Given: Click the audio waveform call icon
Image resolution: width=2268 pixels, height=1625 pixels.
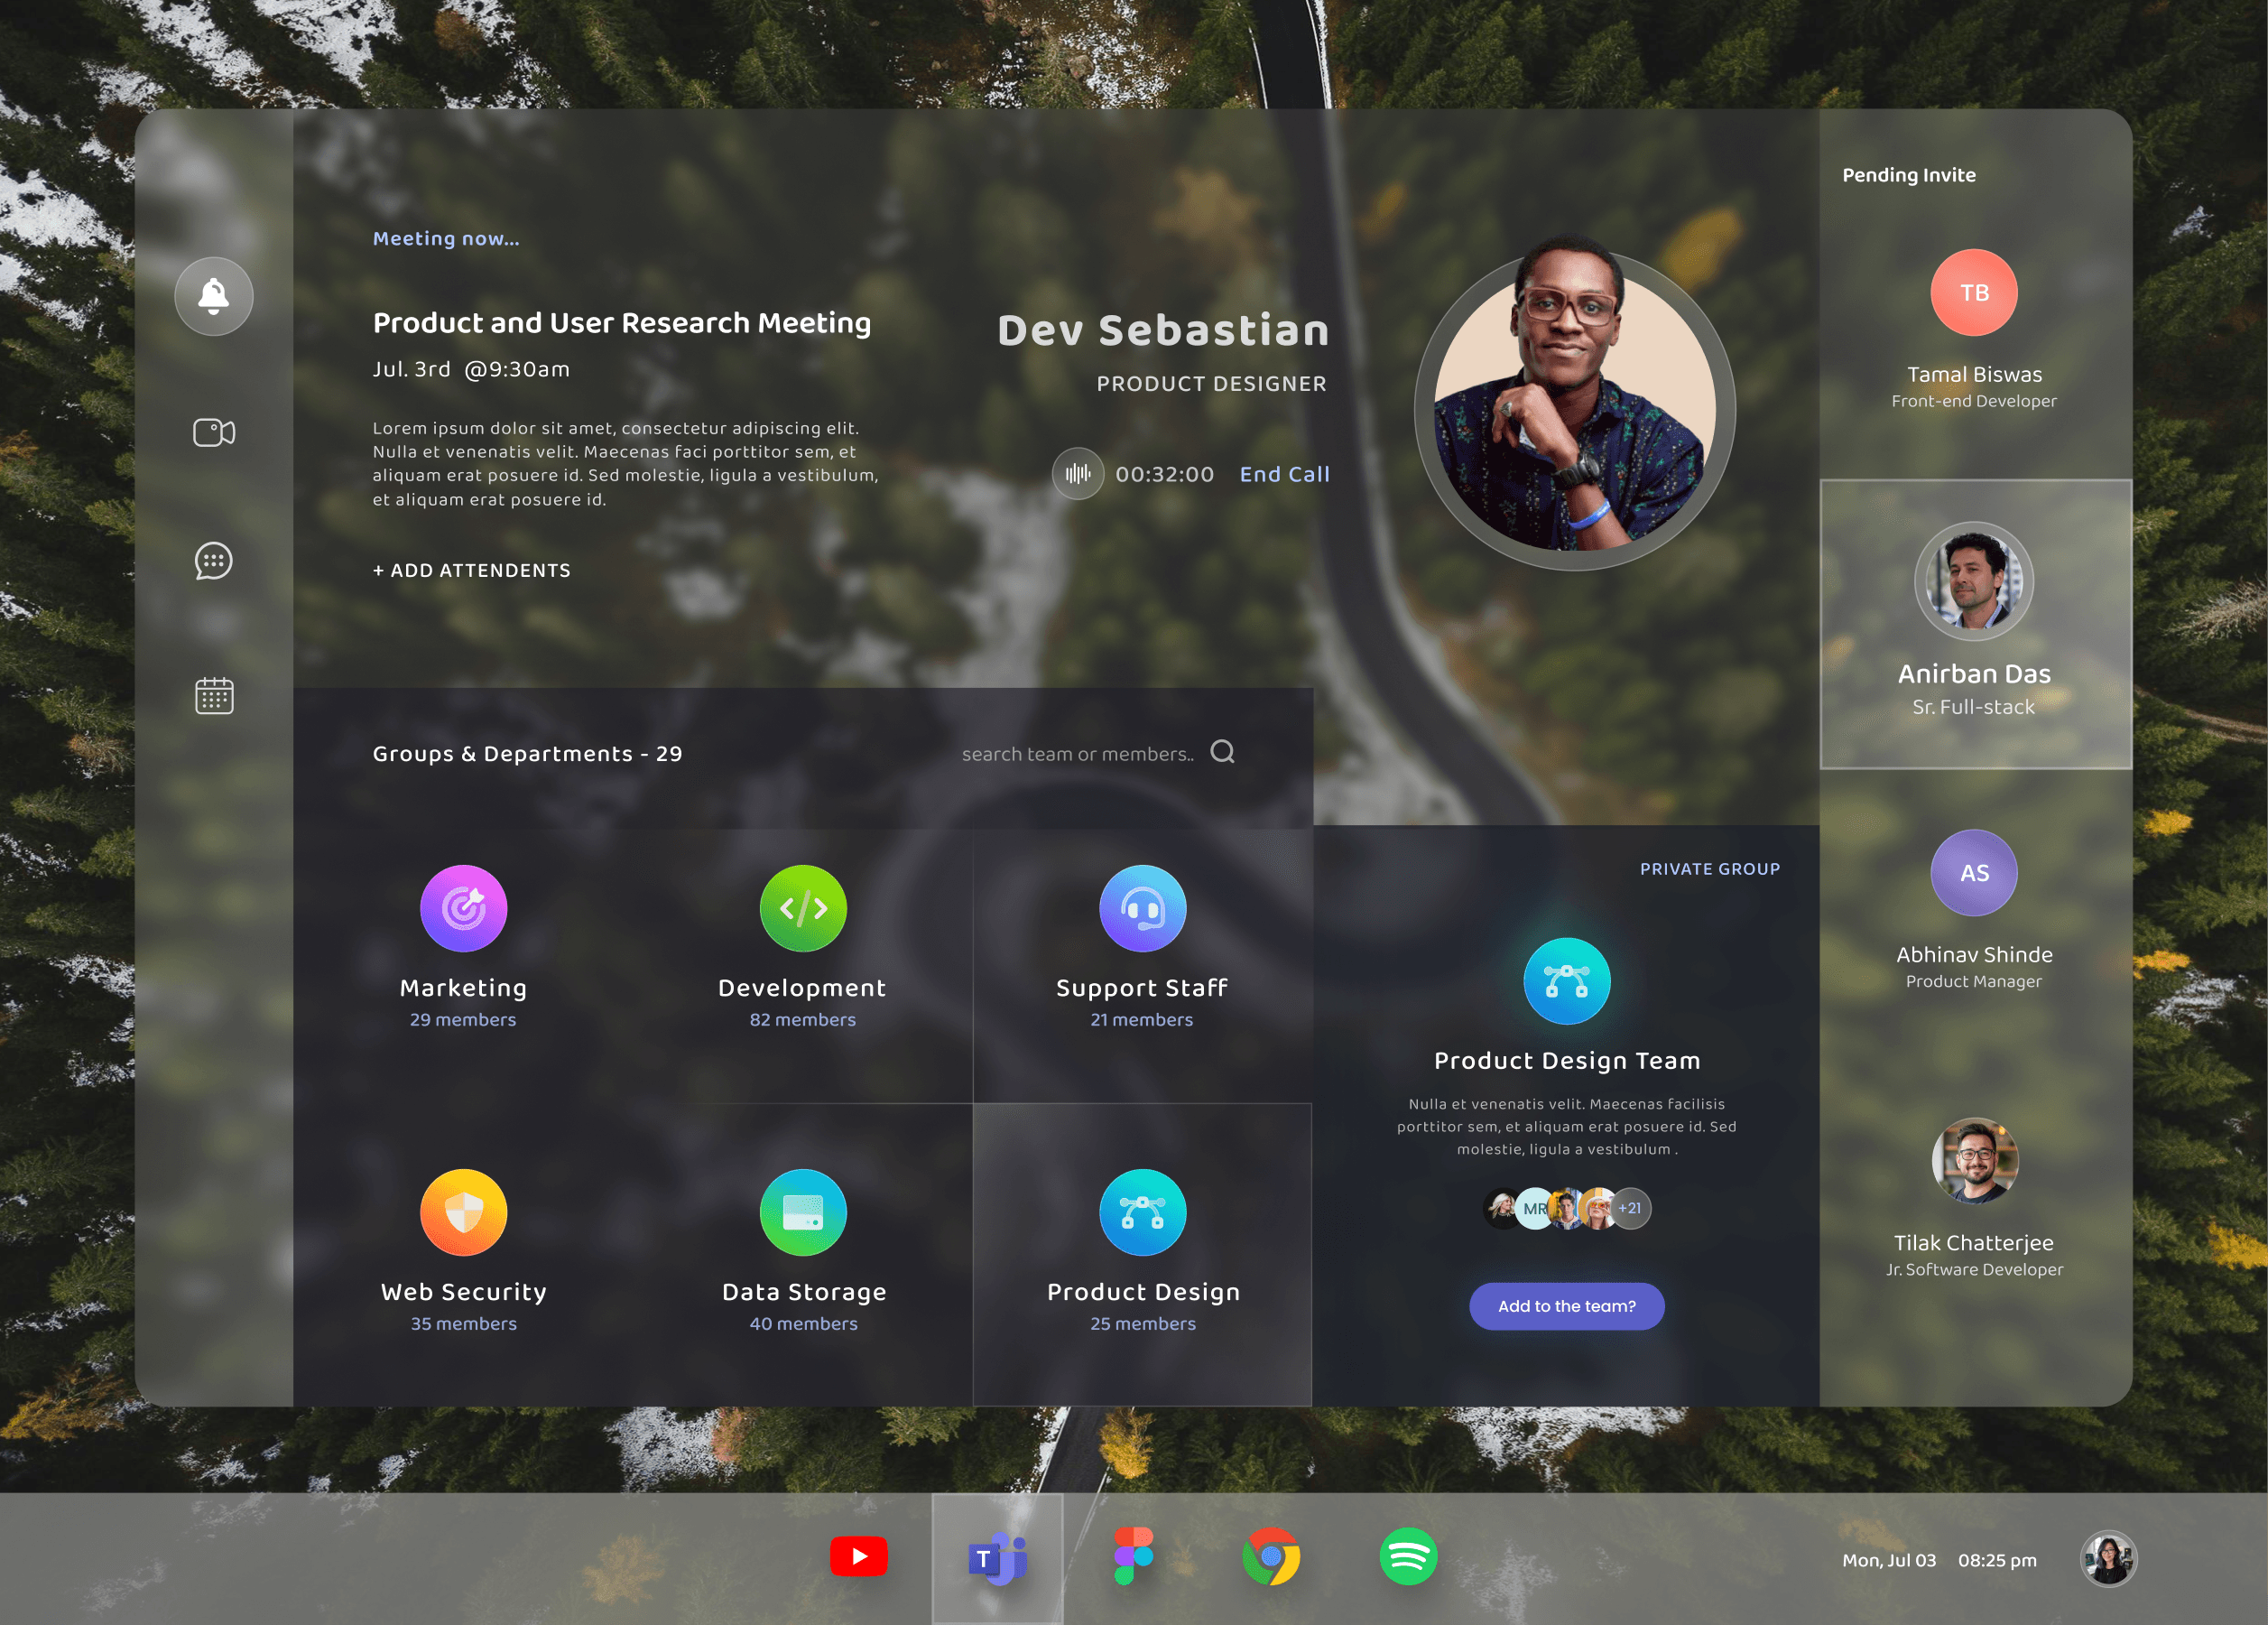Looking at the screenshot, I should click(1078, 474).
